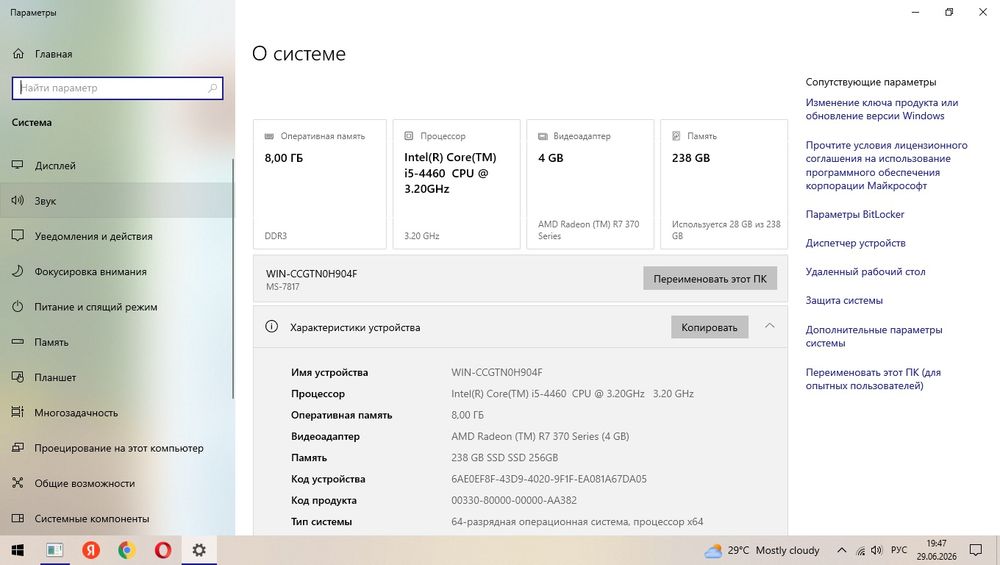Click device ID 6AE0EF8F-43D9-4020-9F1F-EA081A67DA05
This screenshot has height=565, width=1000.
[548, 479]
